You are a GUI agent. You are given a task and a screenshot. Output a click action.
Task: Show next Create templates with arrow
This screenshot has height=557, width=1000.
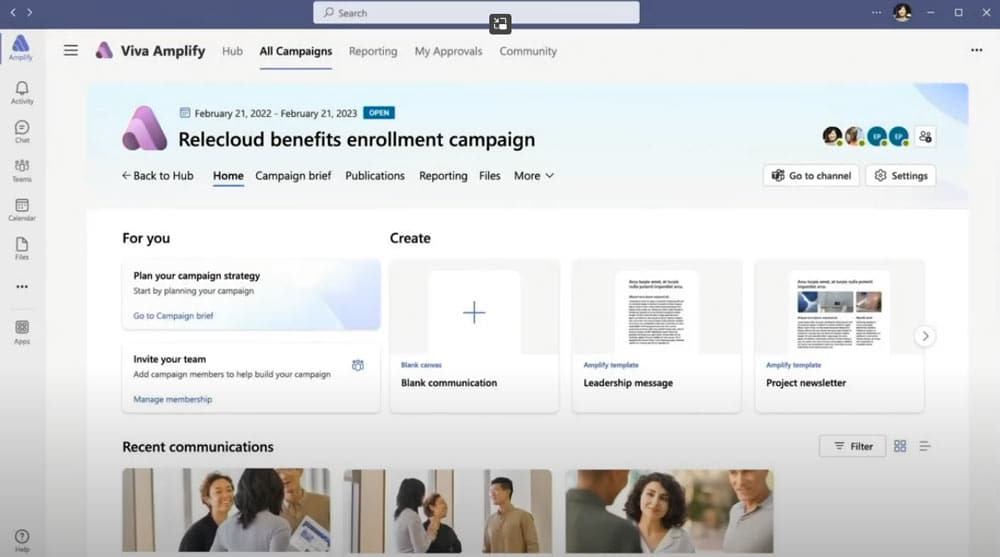925,336
